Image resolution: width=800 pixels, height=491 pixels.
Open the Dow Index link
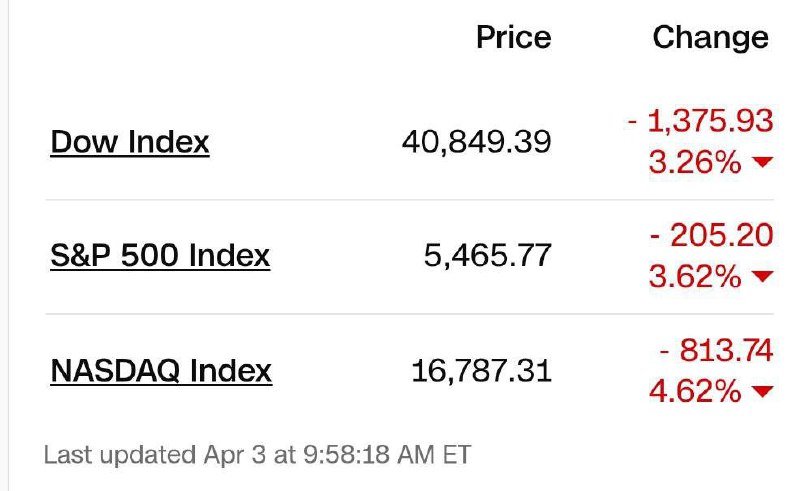coord(130,142)
